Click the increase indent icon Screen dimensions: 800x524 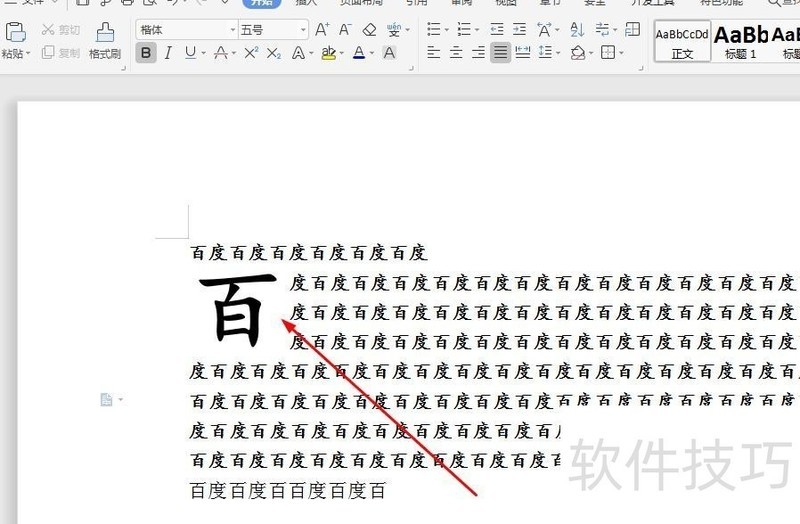click(519, 30)
